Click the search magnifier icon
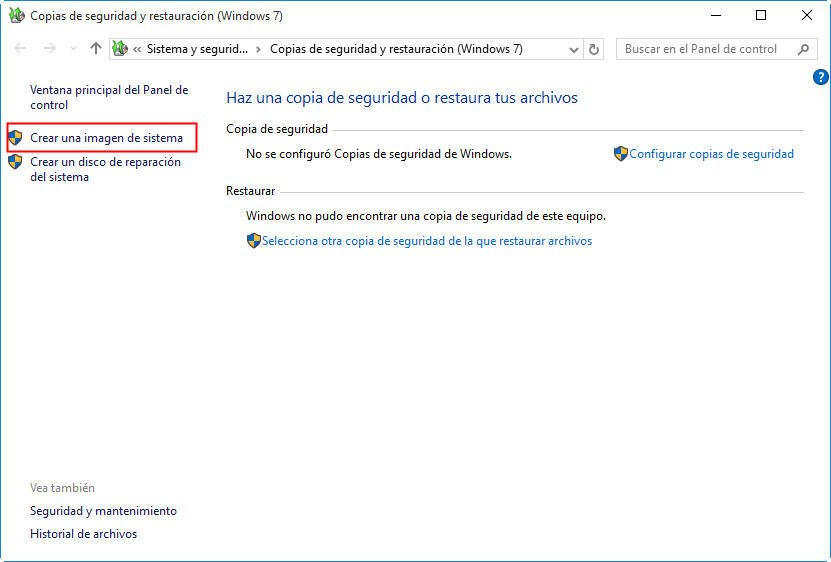The height and width of the screenshot is (562, 831). pos(803,49)
